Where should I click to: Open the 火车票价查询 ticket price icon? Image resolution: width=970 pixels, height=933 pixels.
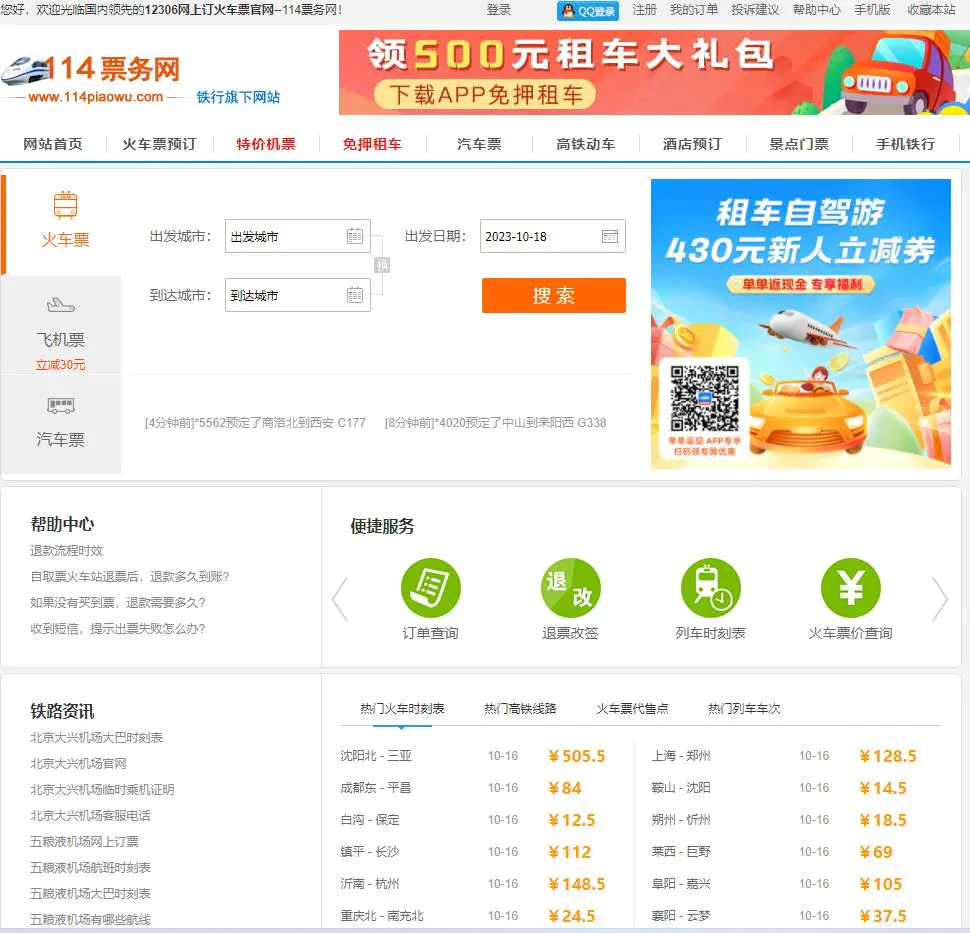point(851,588)
